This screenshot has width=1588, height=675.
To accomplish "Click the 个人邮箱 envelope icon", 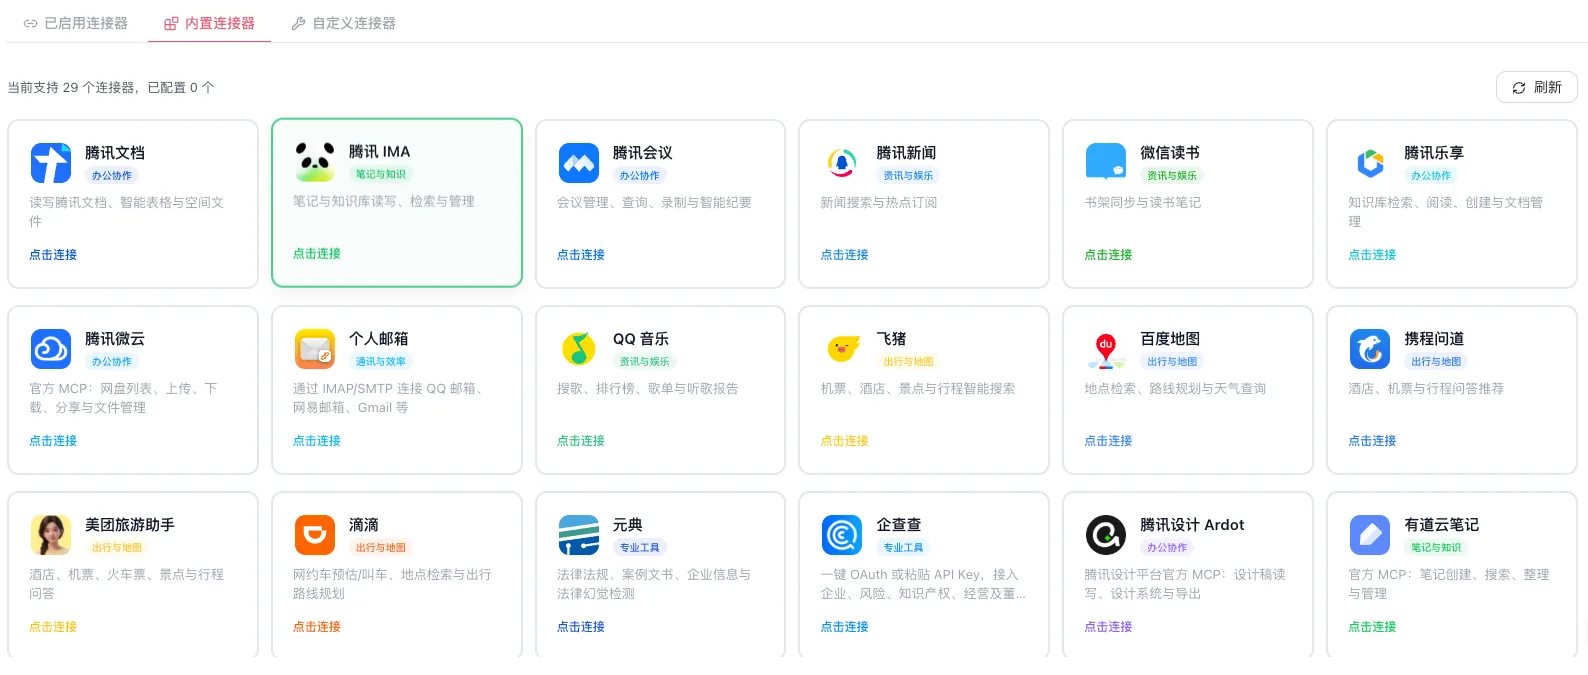I will click(x=315, y=349).
